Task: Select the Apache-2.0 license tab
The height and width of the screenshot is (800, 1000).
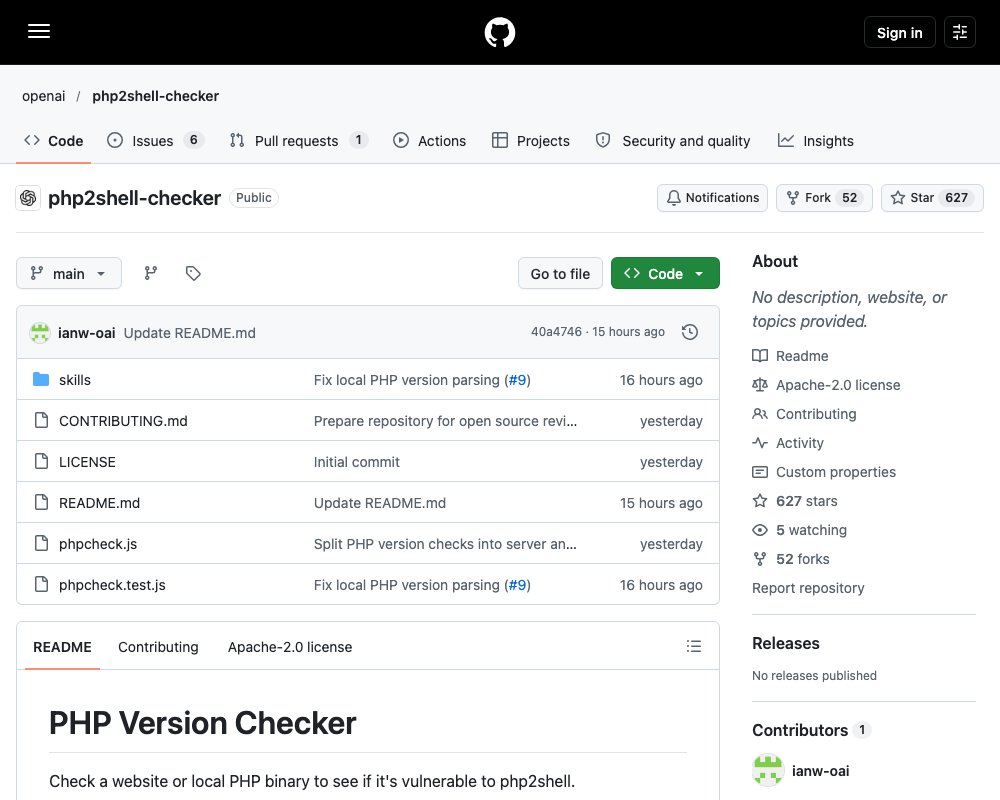Action: point(290,646)
